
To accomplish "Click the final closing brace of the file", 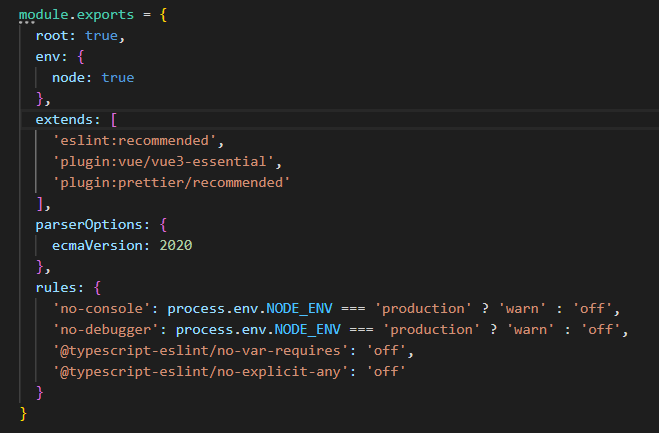I will [24, 412].
